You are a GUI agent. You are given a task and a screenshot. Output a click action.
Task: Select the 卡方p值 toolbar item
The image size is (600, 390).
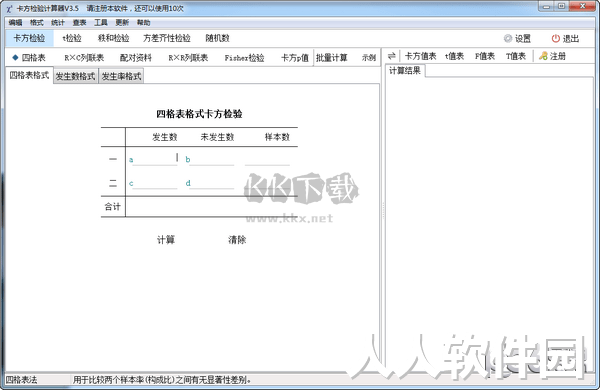[x=295, y=58]
